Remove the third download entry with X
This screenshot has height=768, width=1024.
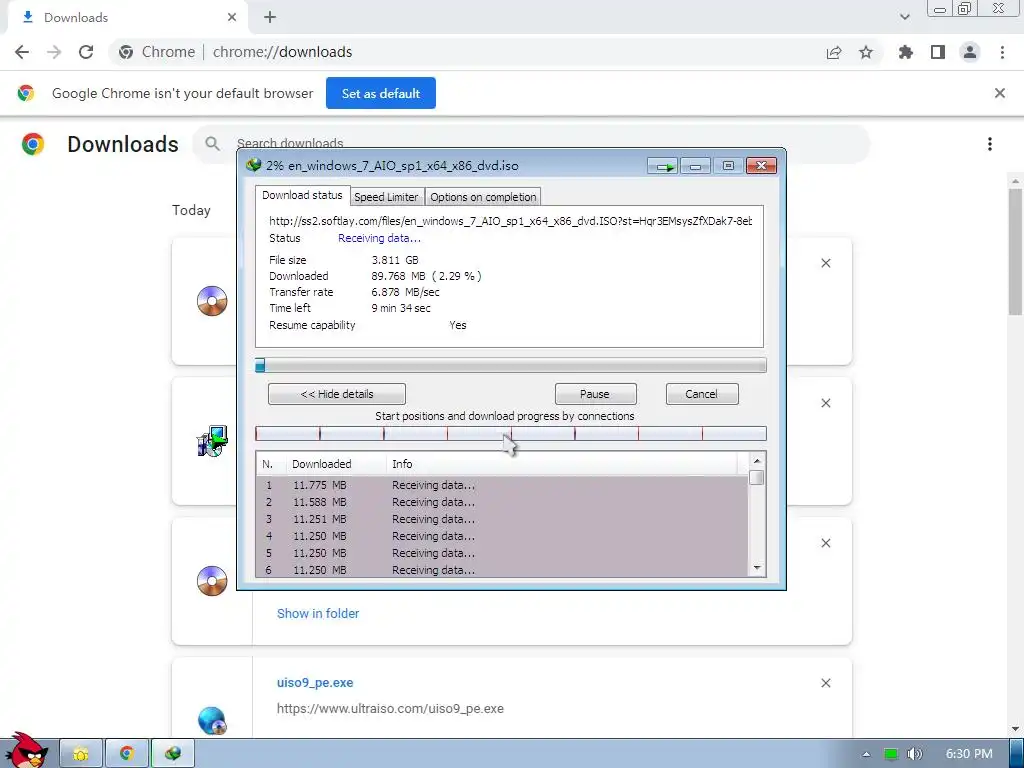point(825,543)
